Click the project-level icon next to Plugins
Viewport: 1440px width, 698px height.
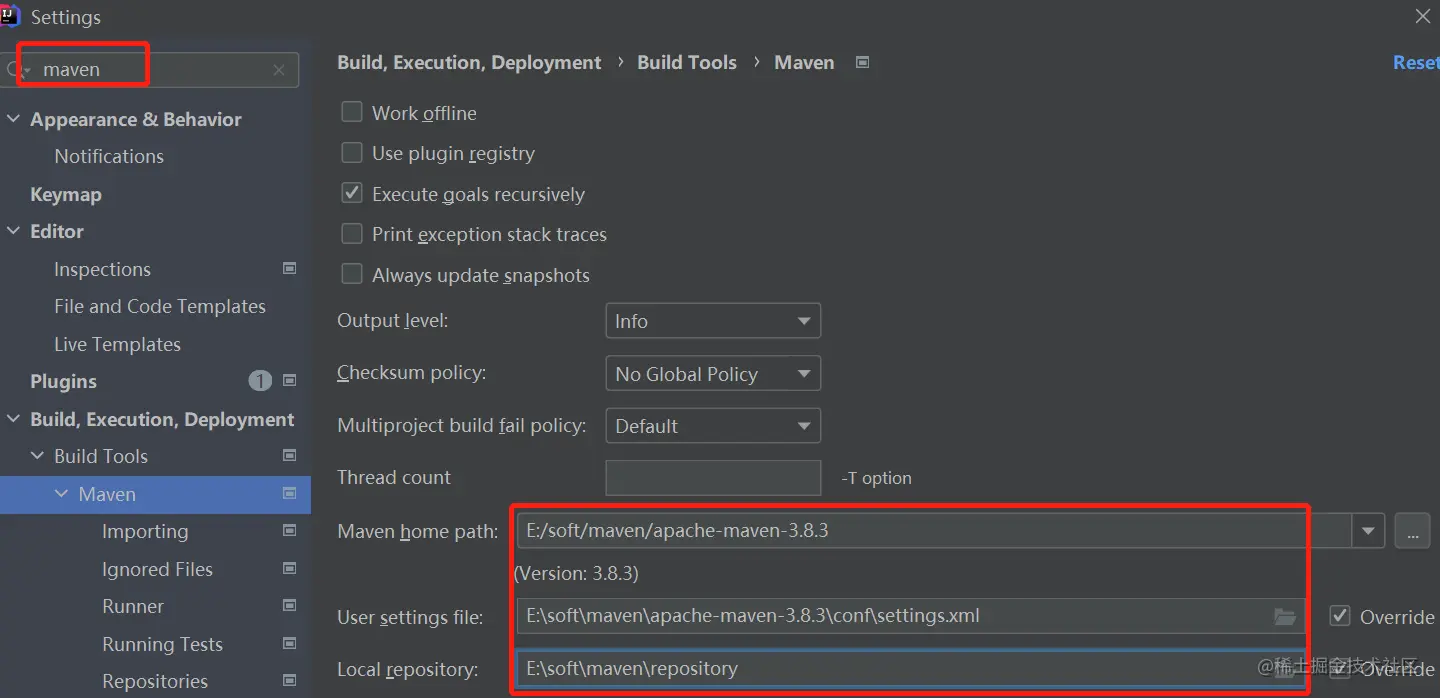click(x=290, y=381)
